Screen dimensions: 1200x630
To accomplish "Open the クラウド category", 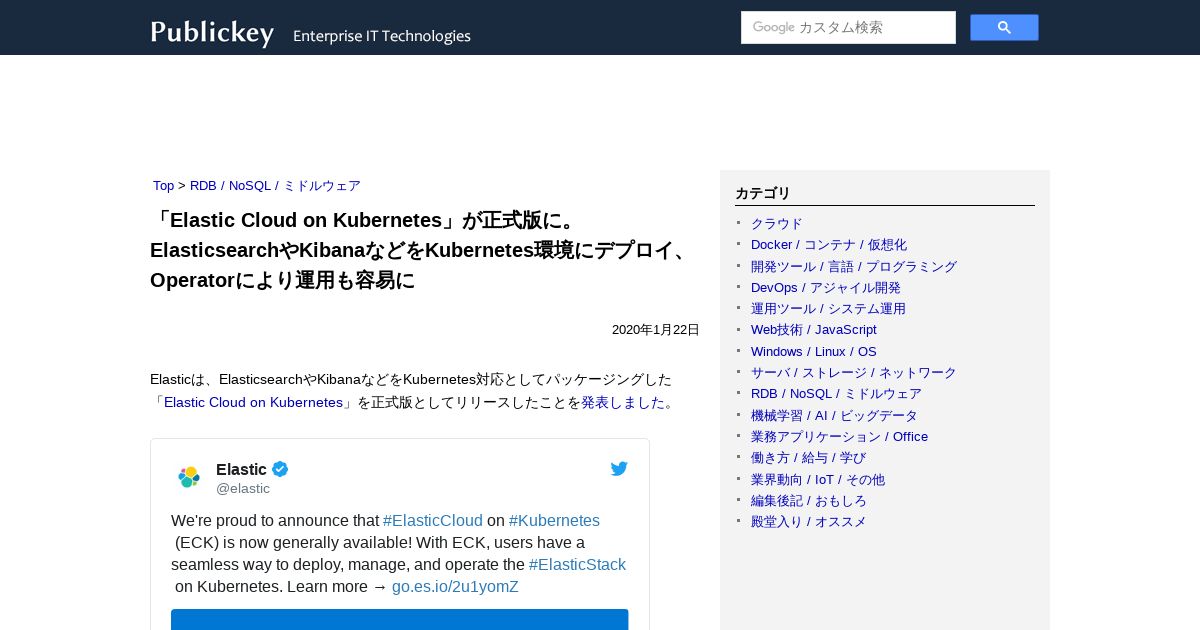I will (x=777, y=224).
